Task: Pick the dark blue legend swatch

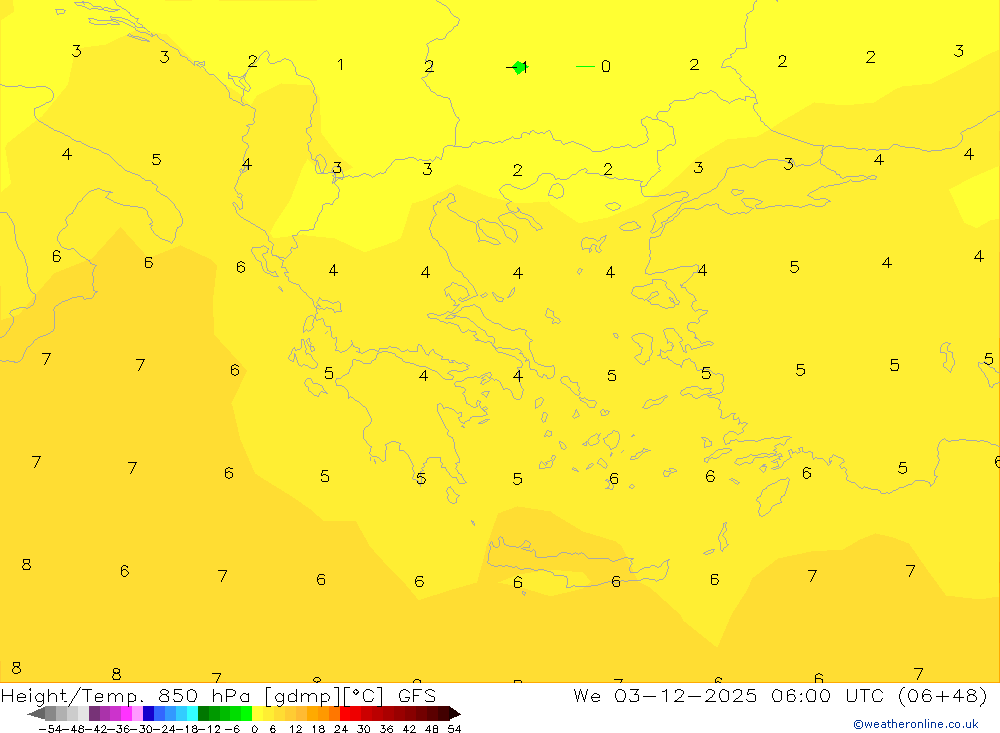Action: [149, 713]
